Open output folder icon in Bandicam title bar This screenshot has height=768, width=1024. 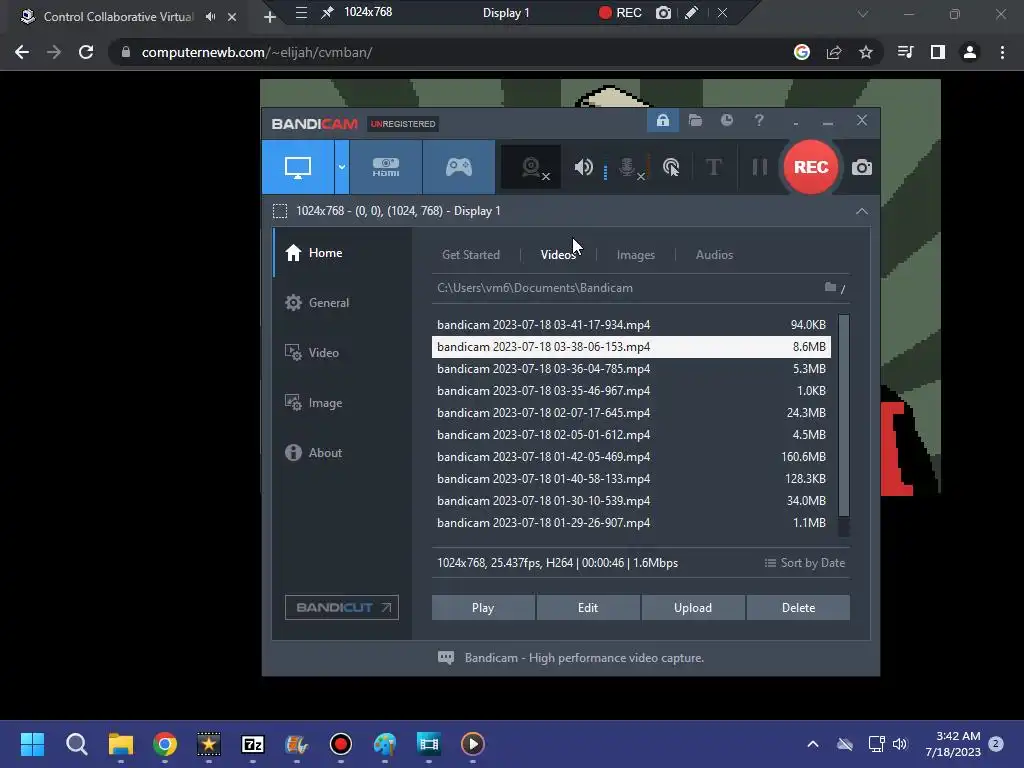pyautogui.click(x=695, y=120)
